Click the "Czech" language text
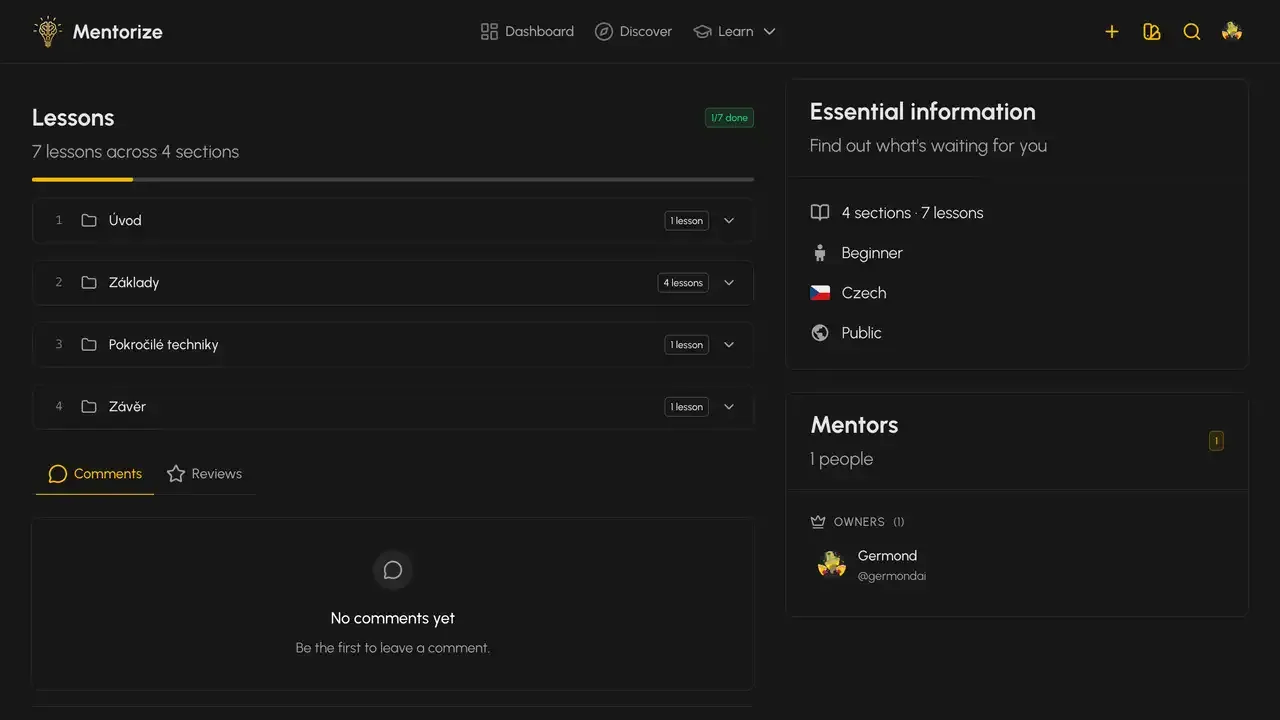This screenshot has width=1280, height=720. 864,292
